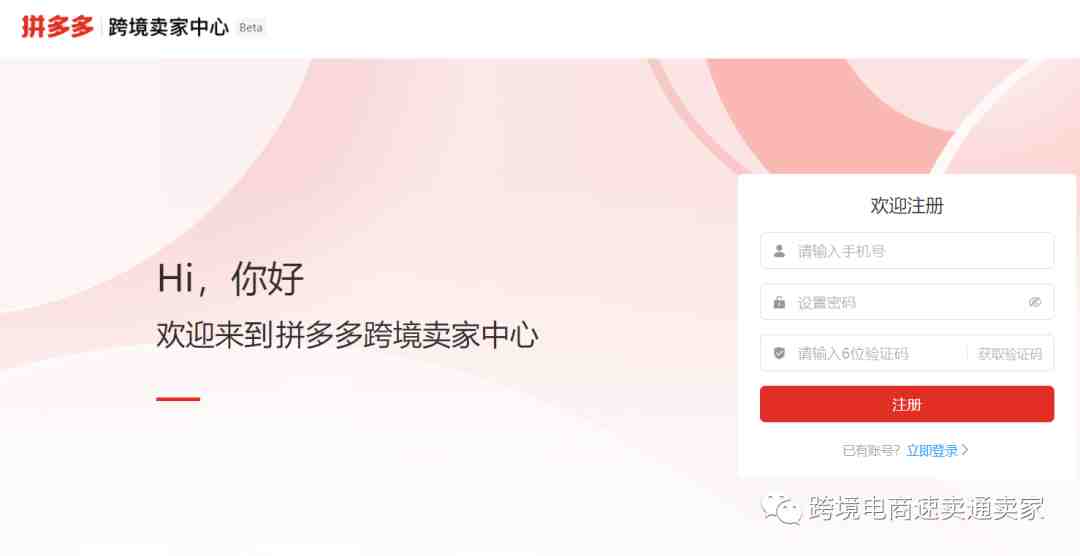Click the 欢迎来到拼多多跨境卖家中心 text
The image size is (1080, 556).
[347, 335]
